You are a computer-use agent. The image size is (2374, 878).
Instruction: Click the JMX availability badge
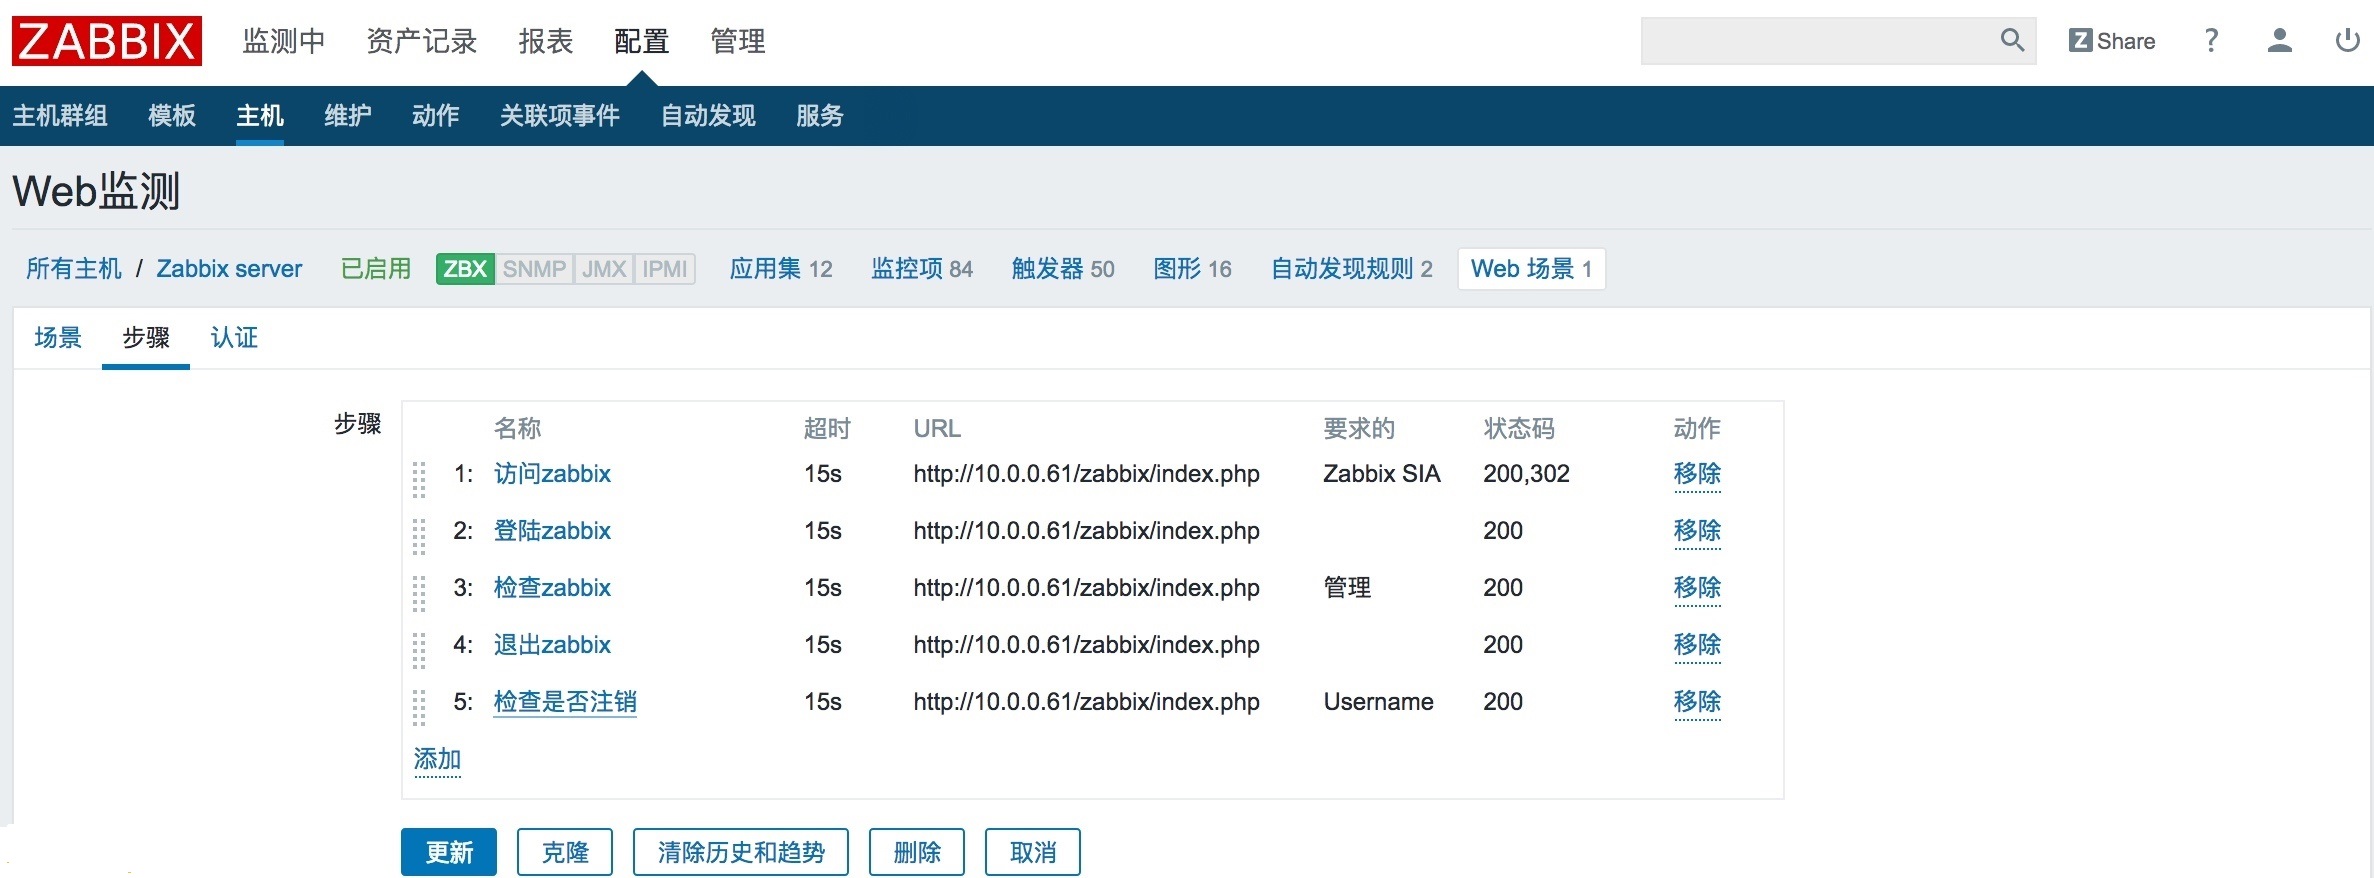[x=604, y=269]
